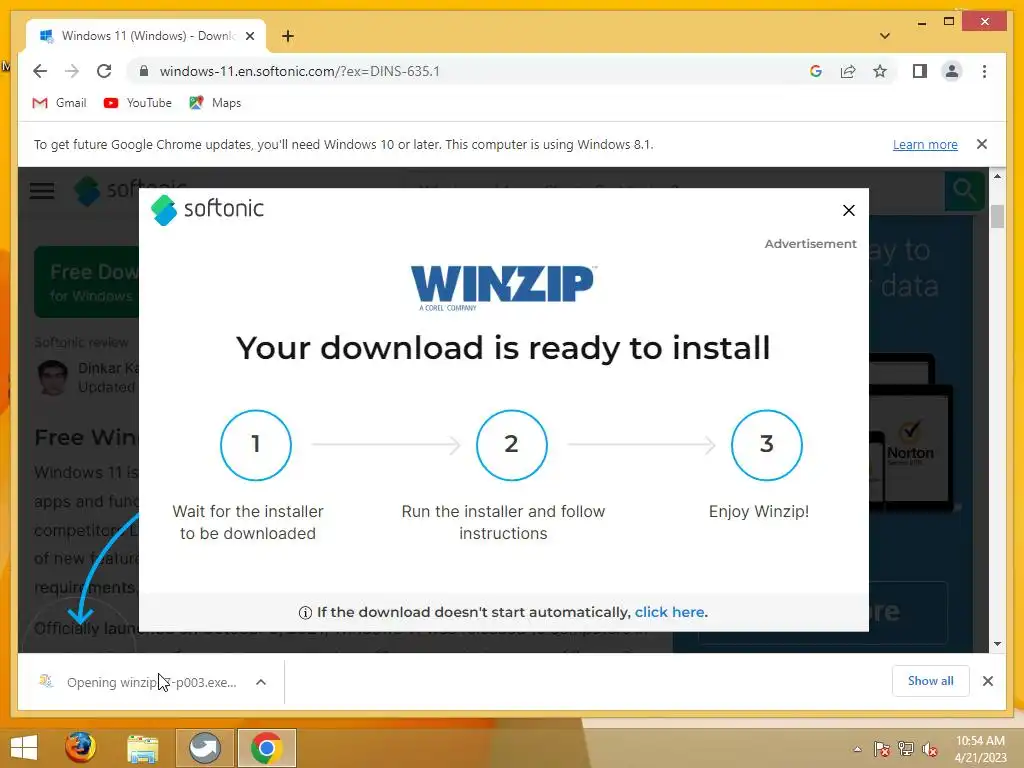Show hidden system tray icons
Image resolution: width=1024 pixels, height=768 pixels.
[857, 749]
